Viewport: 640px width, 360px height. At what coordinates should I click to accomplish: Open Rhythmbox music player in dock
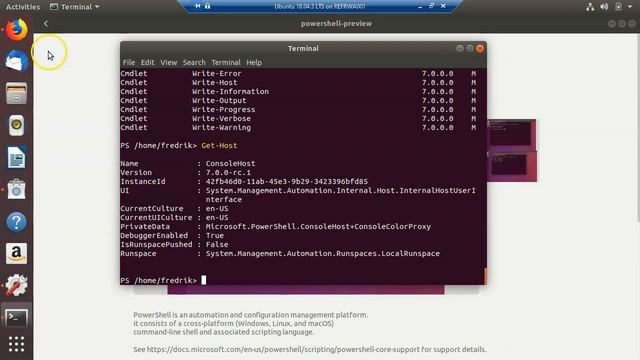[x=16, y=125]
